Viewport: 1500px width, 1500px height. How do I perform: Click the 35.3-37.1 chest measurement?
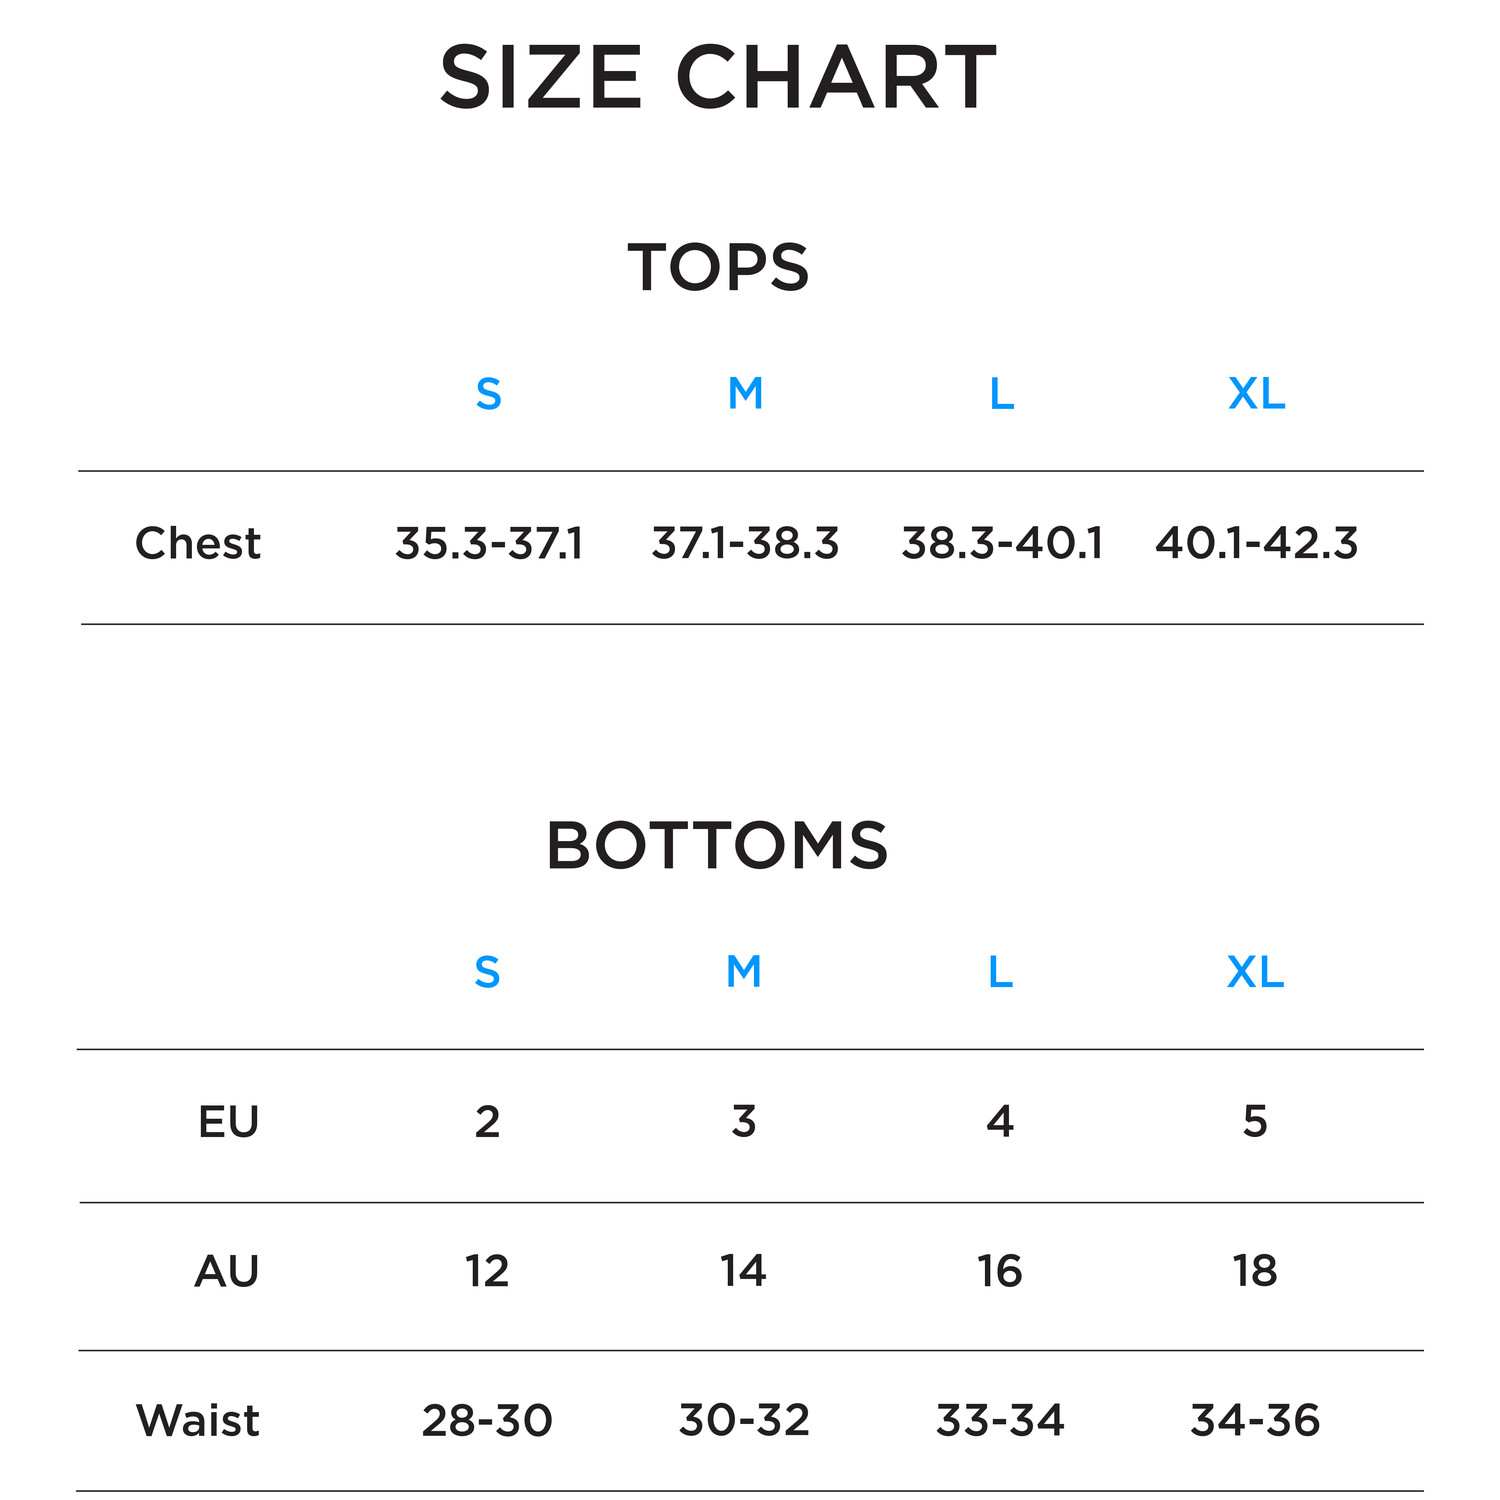[x=489, y=544]
